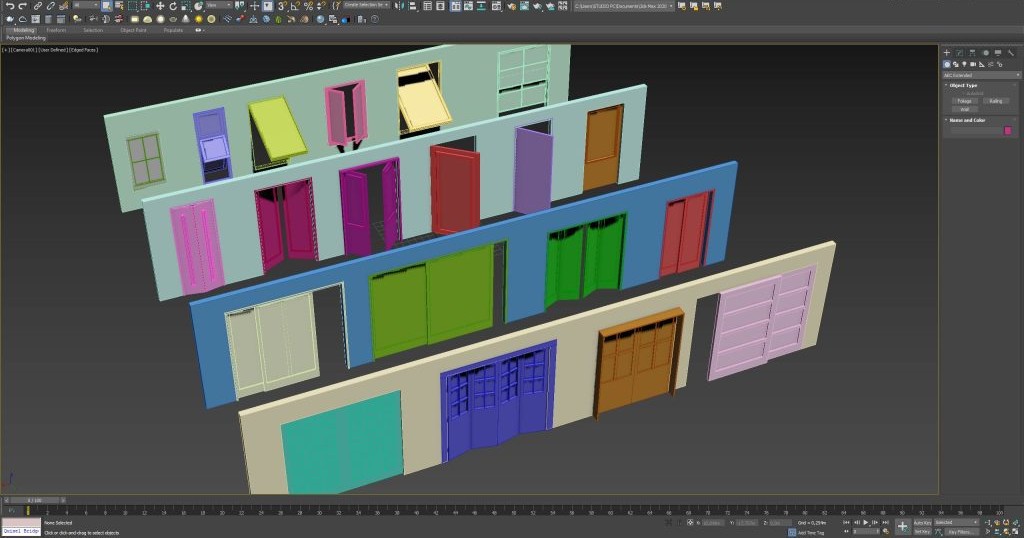The width and height of the screenshot is (1024, 538).
Task: Click the Select and Place icon
Action: (x=198, y=6)
